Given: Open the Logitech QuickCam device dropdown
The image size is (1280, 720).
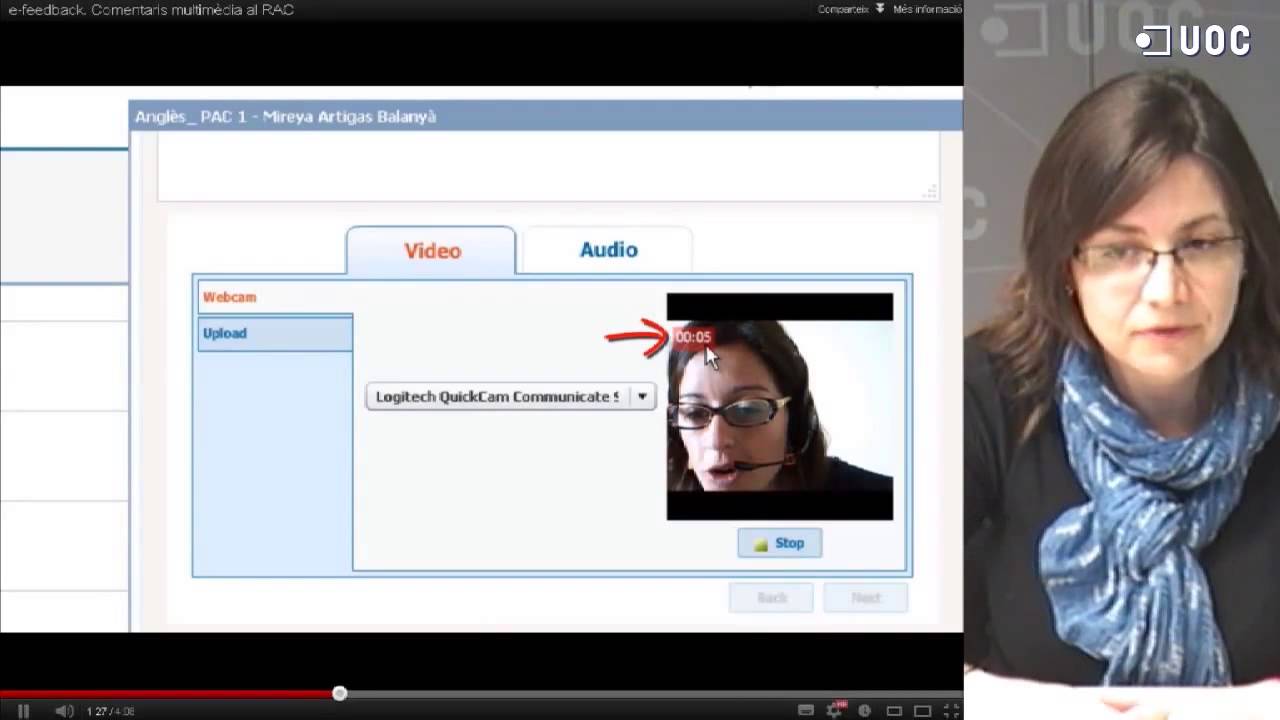Looking at the screenshot, I should [511, 396].
